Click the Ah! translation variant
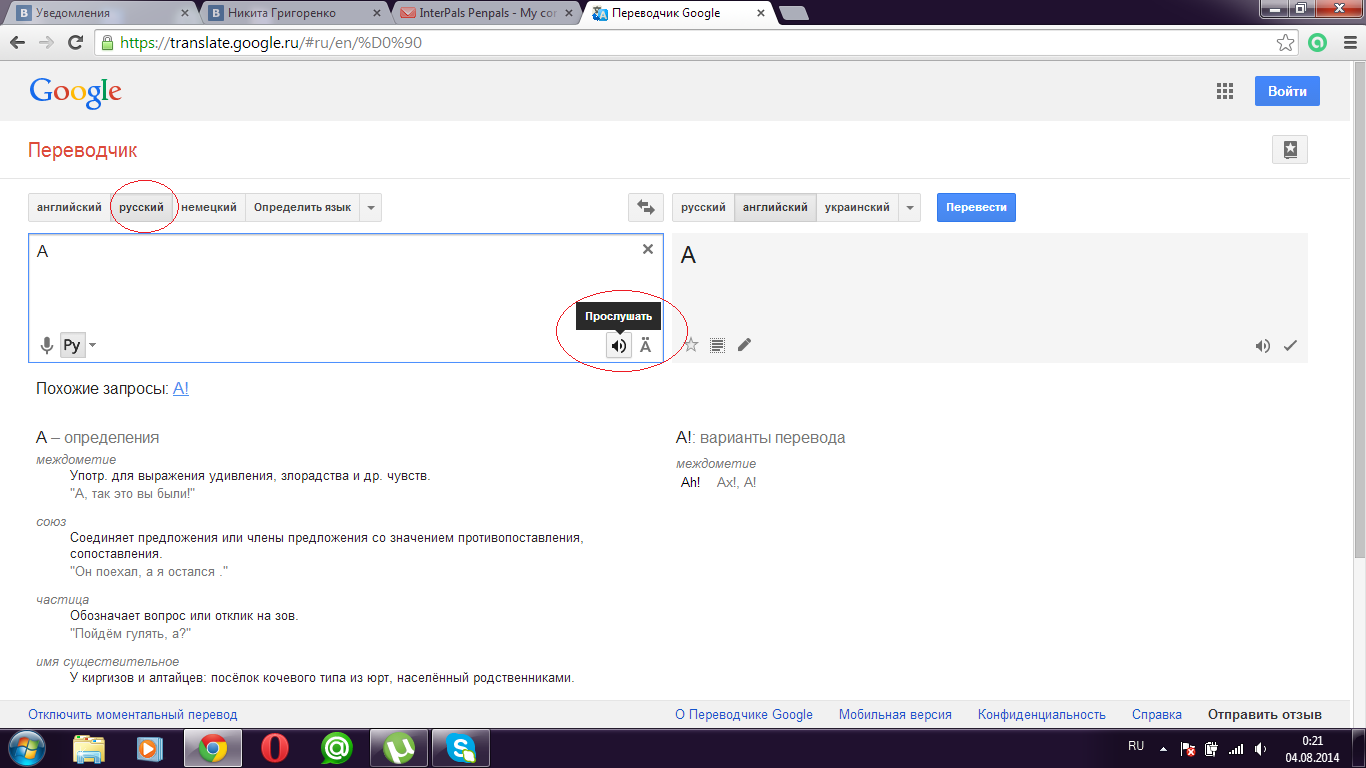1366x768 pixels. [x=691, y=483]
